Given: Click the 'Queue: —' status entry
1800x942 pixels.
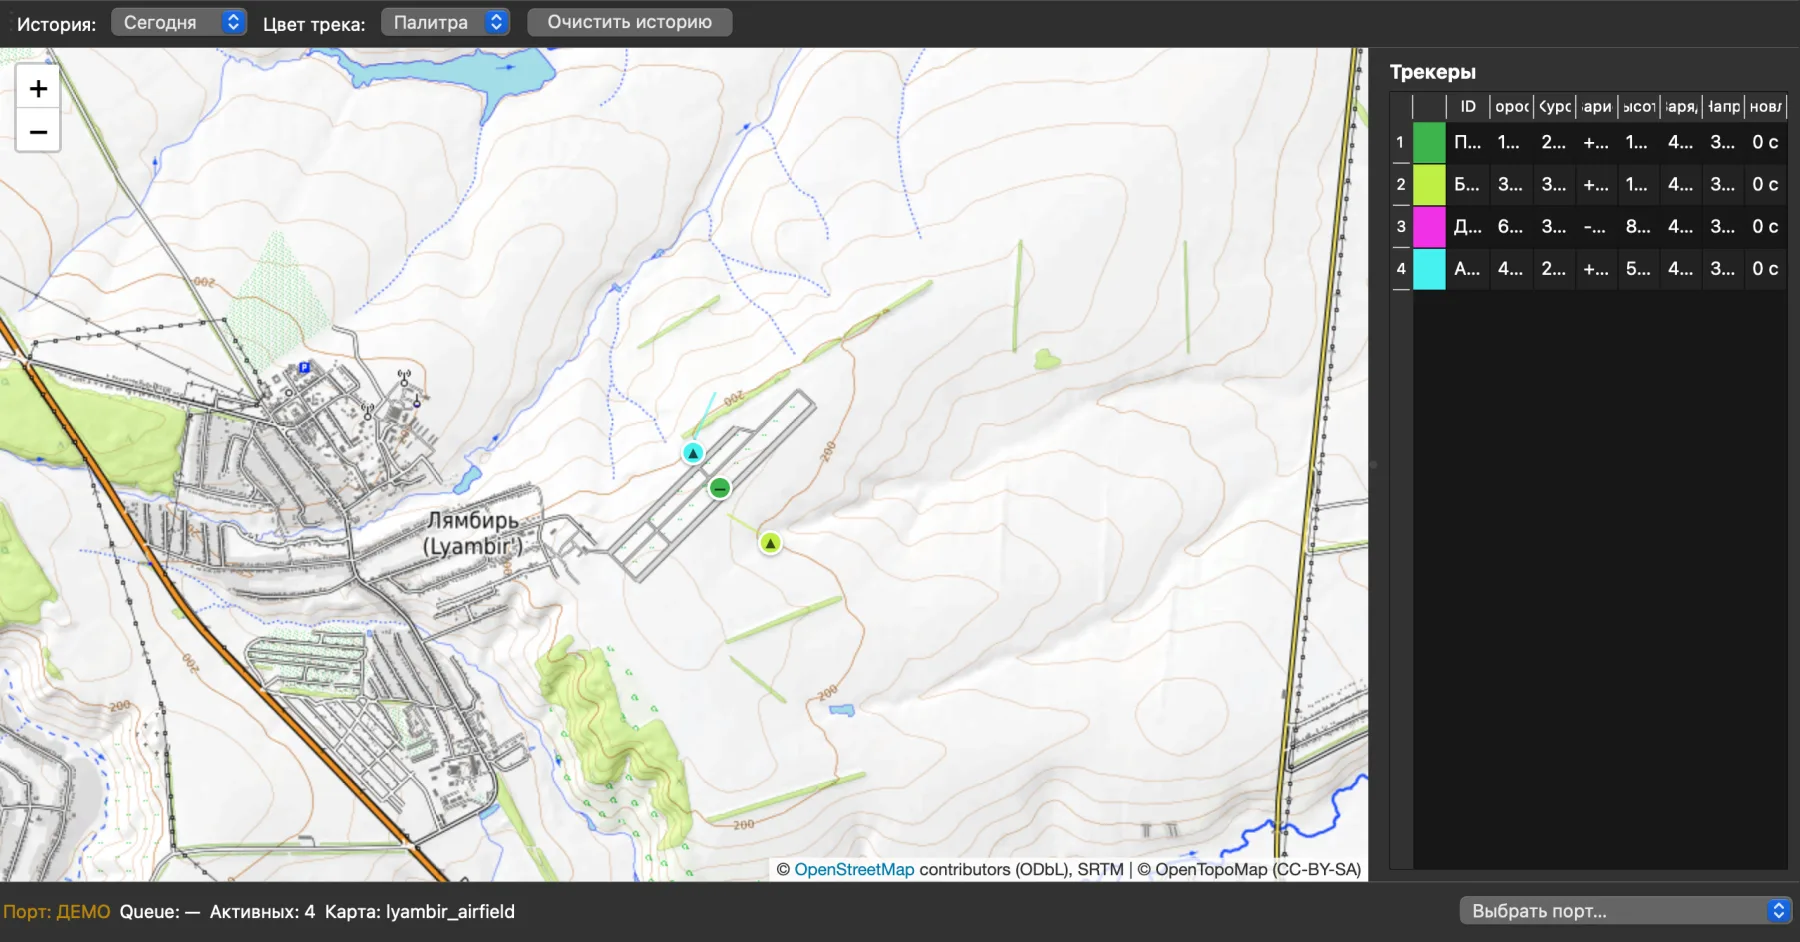Looking at the screenshot, I should click(160, 912).
